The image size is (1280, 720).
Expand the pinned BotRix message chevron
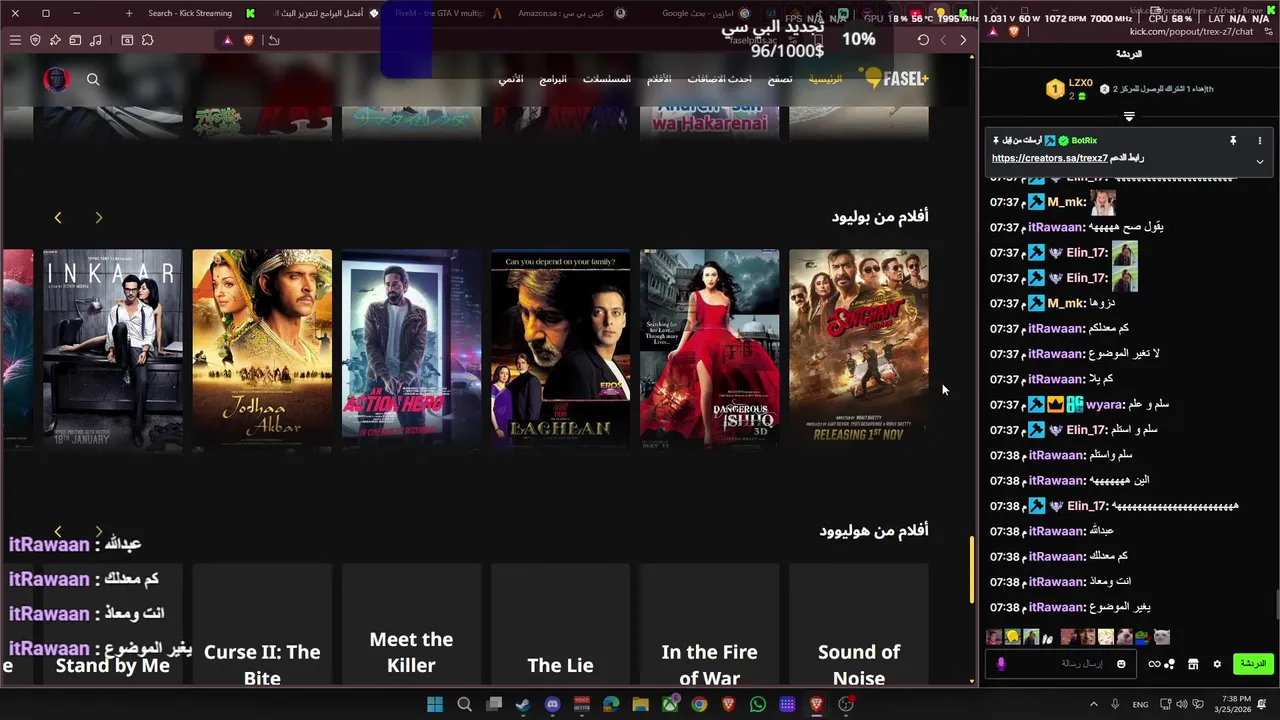(1259, 161)
